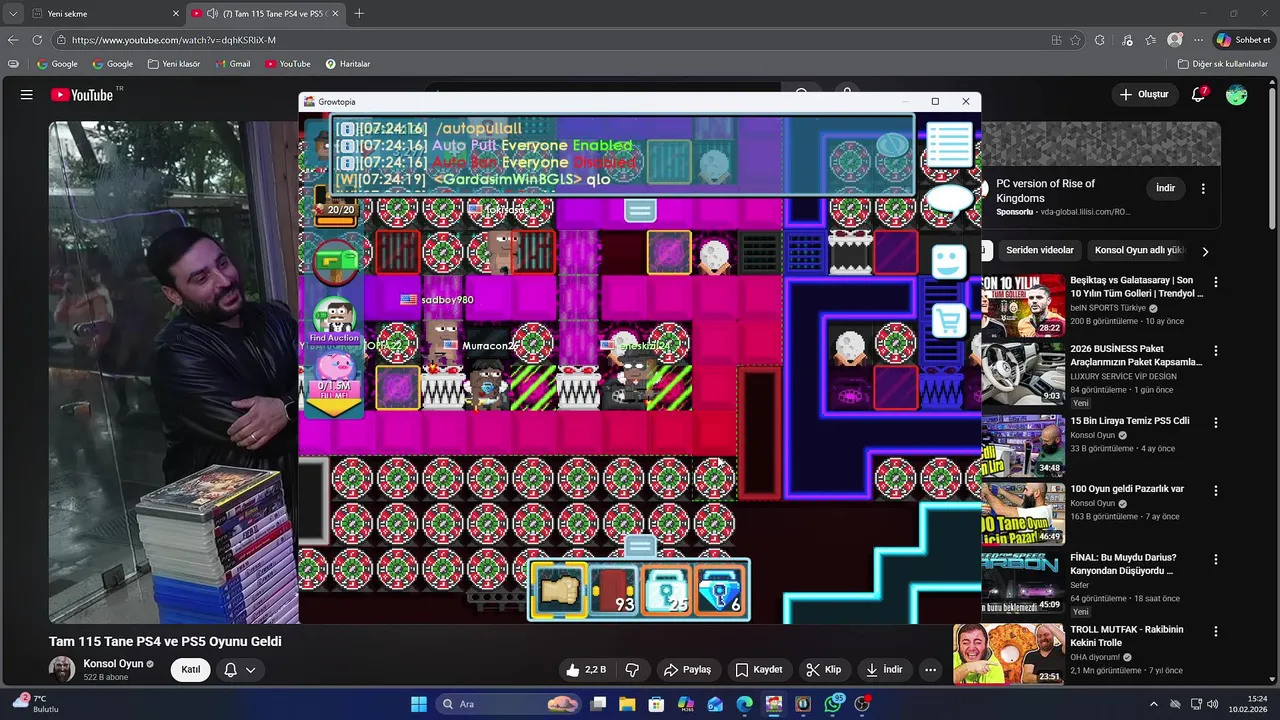Expand the Growtopia chat log handle
The width and height of the screenshot is (1280, 720).
[640, 210]
